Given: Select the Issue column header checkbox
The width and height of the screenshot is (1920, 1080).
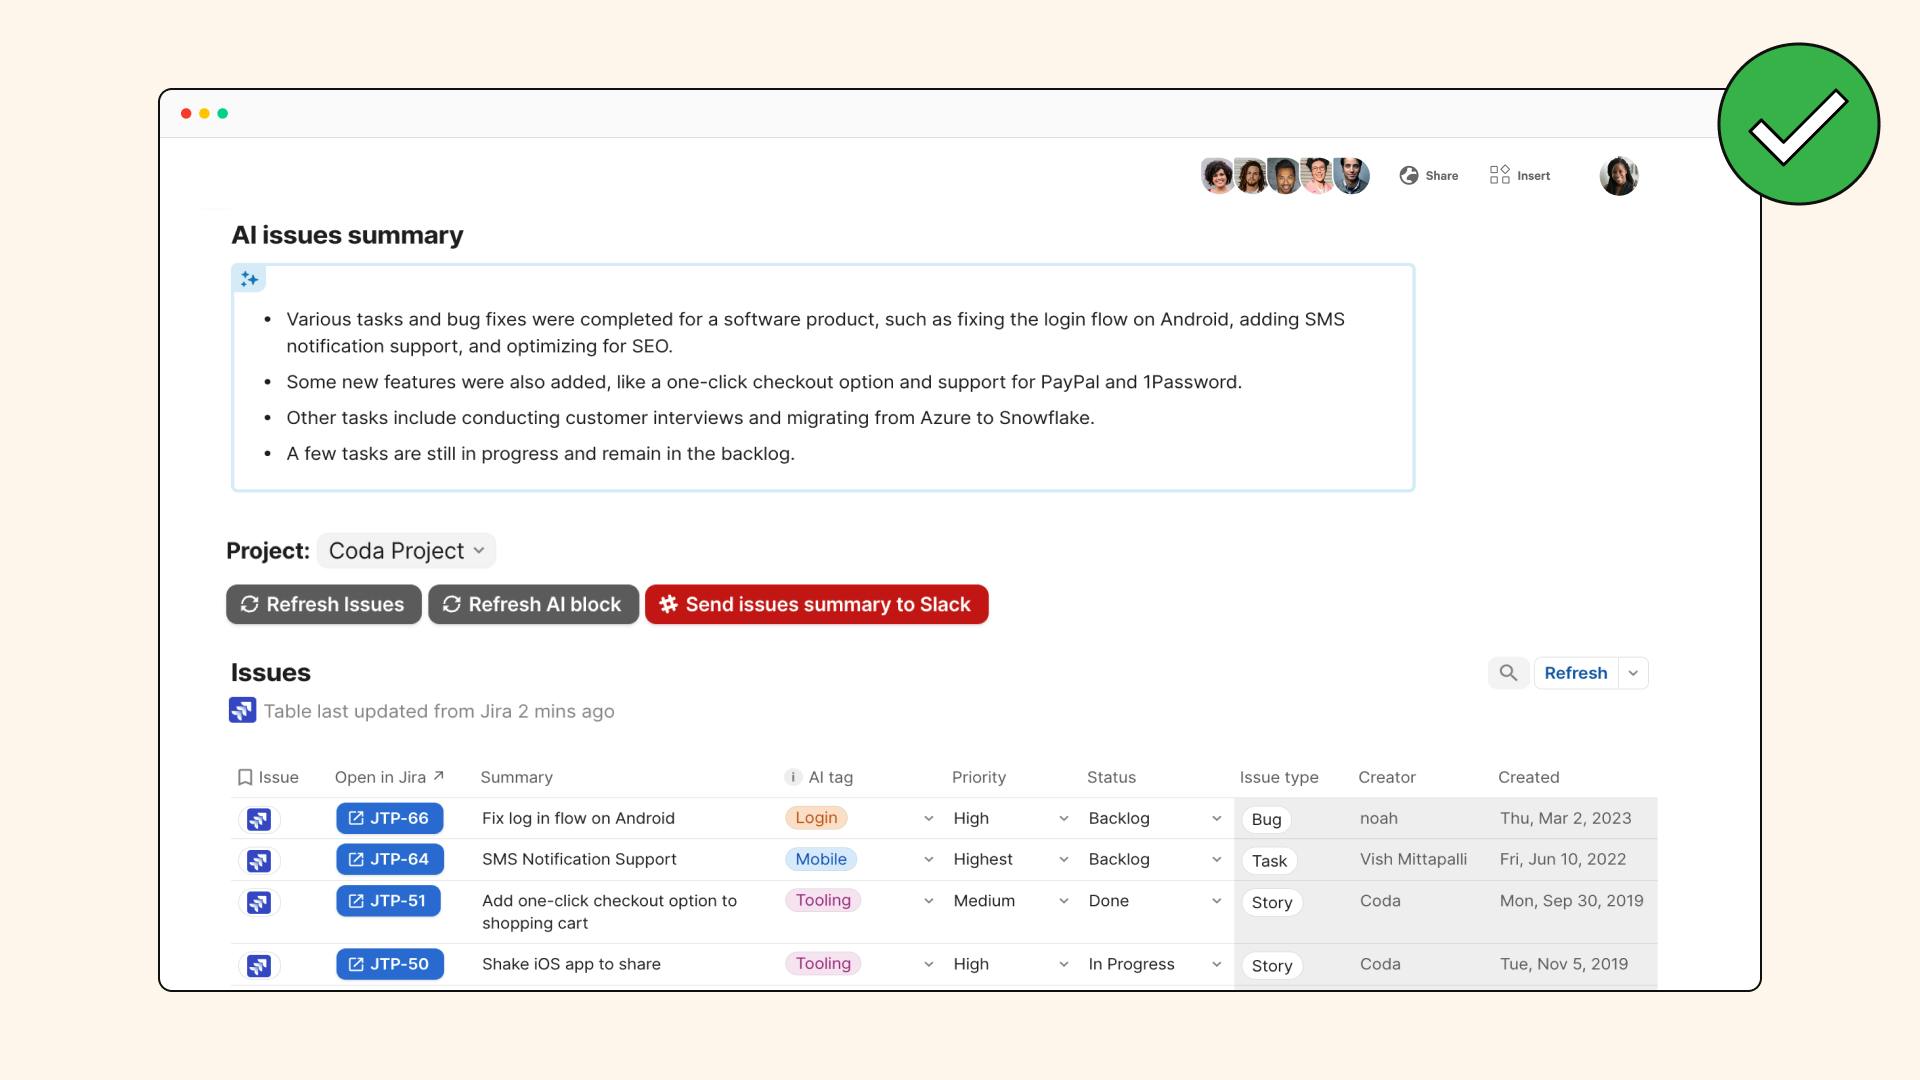Looking at the screenshot, I should pyautogui.click(x=243, y=777).
